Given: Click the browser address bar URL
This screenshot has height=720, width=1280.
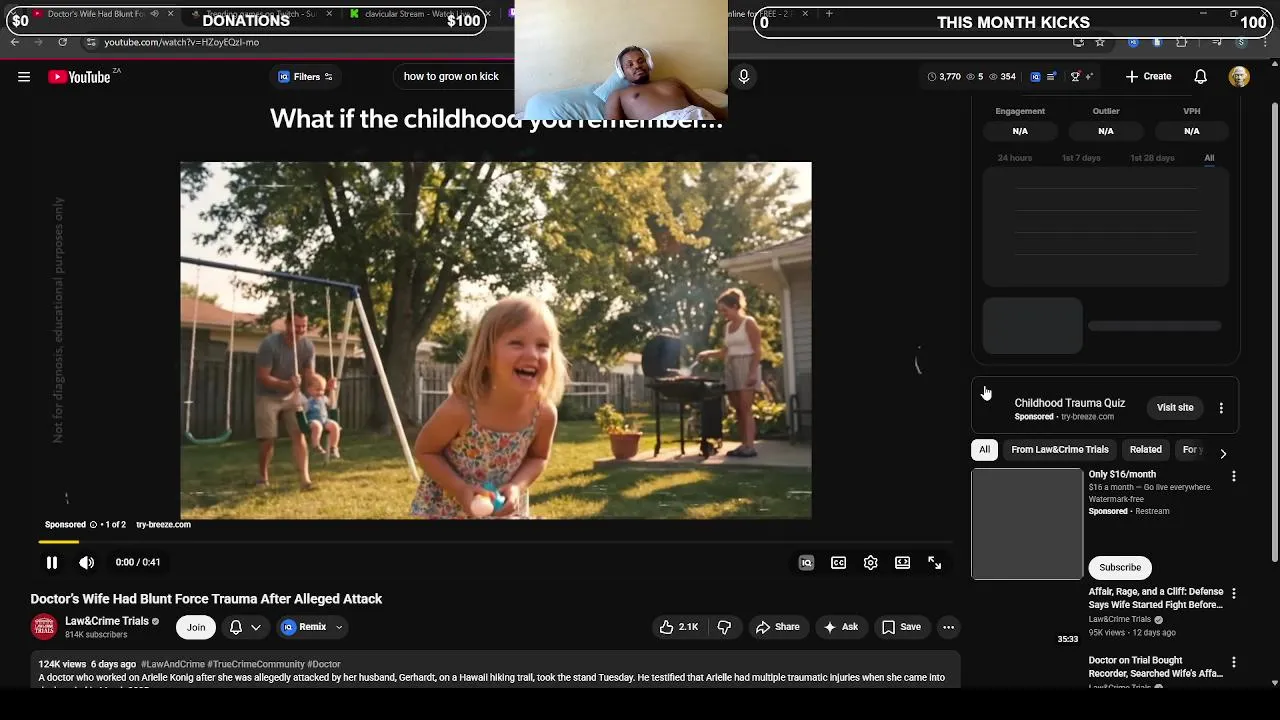Looking at the screenshot, I should point(181,42).
